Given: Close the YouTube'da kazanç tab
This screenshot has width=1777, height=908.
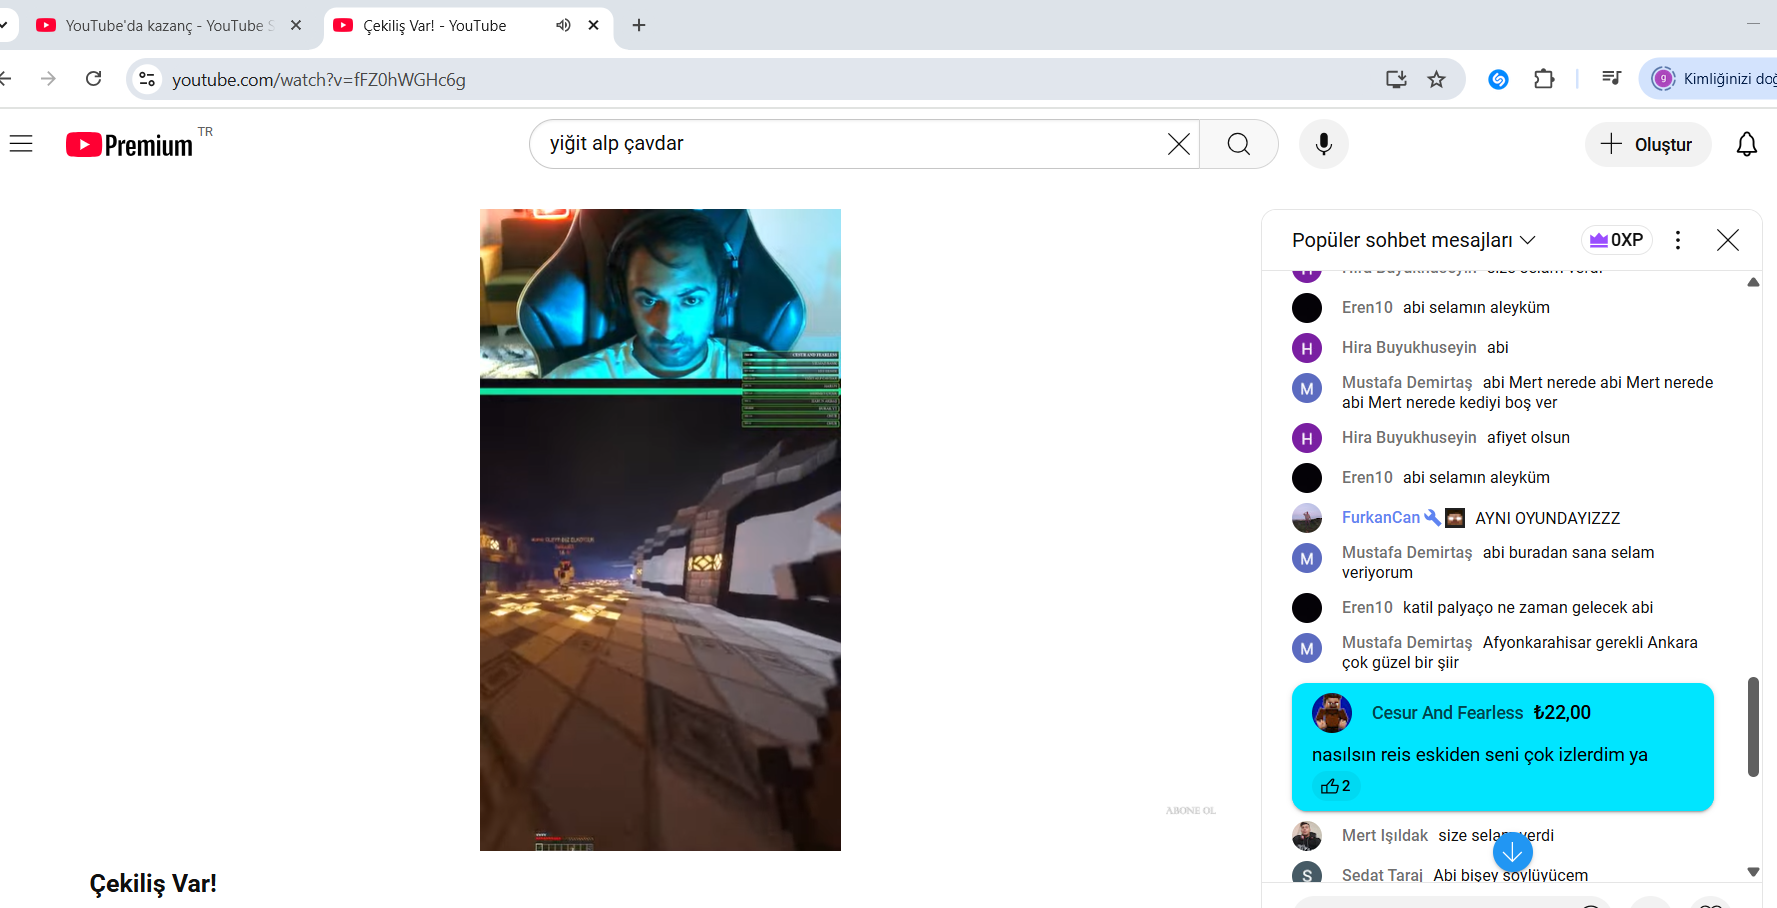Looking at the screenshot, I should click(296, 25).
